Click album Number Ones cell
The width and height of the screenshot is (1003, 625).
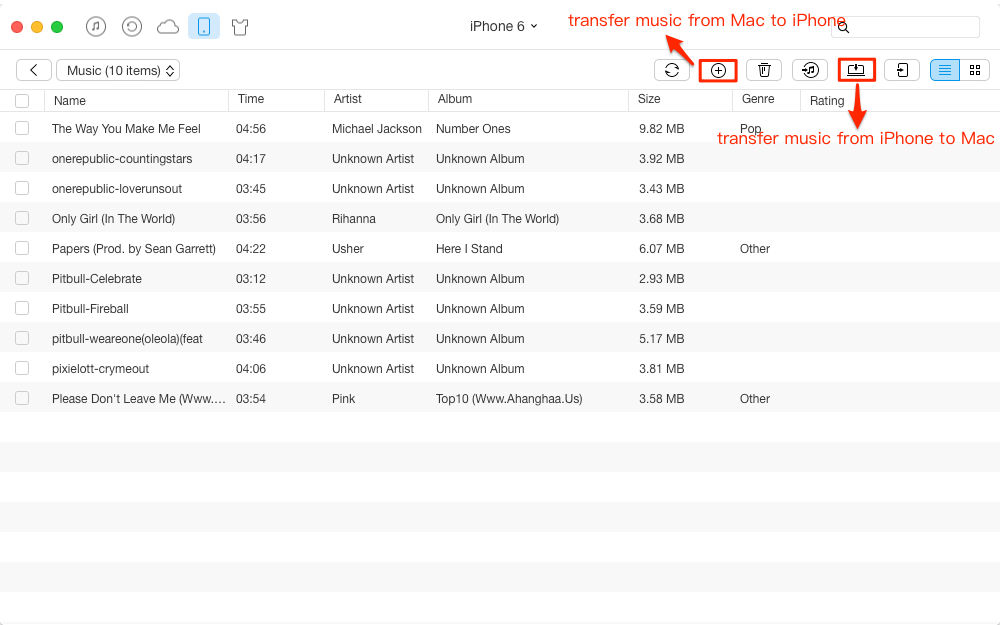473,129
